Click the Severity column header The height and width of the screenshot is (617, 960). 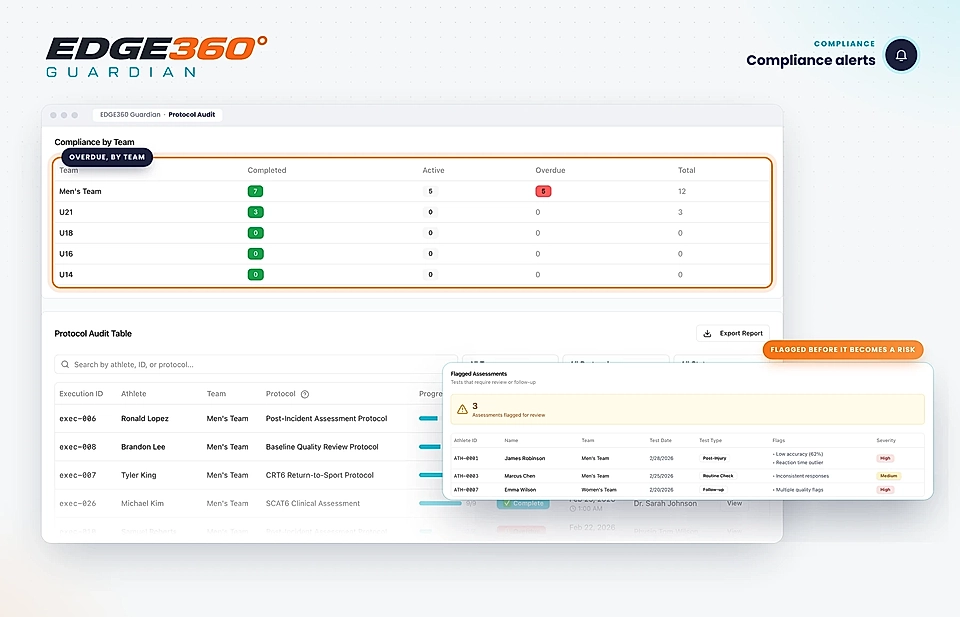coord(886,440)
